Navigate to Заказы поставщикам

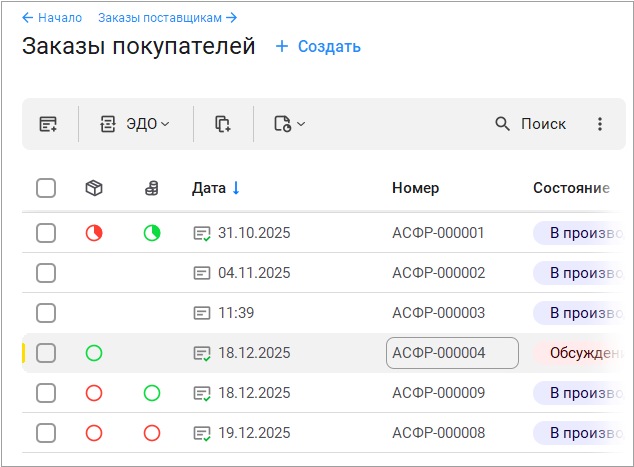tap(167, 18)
